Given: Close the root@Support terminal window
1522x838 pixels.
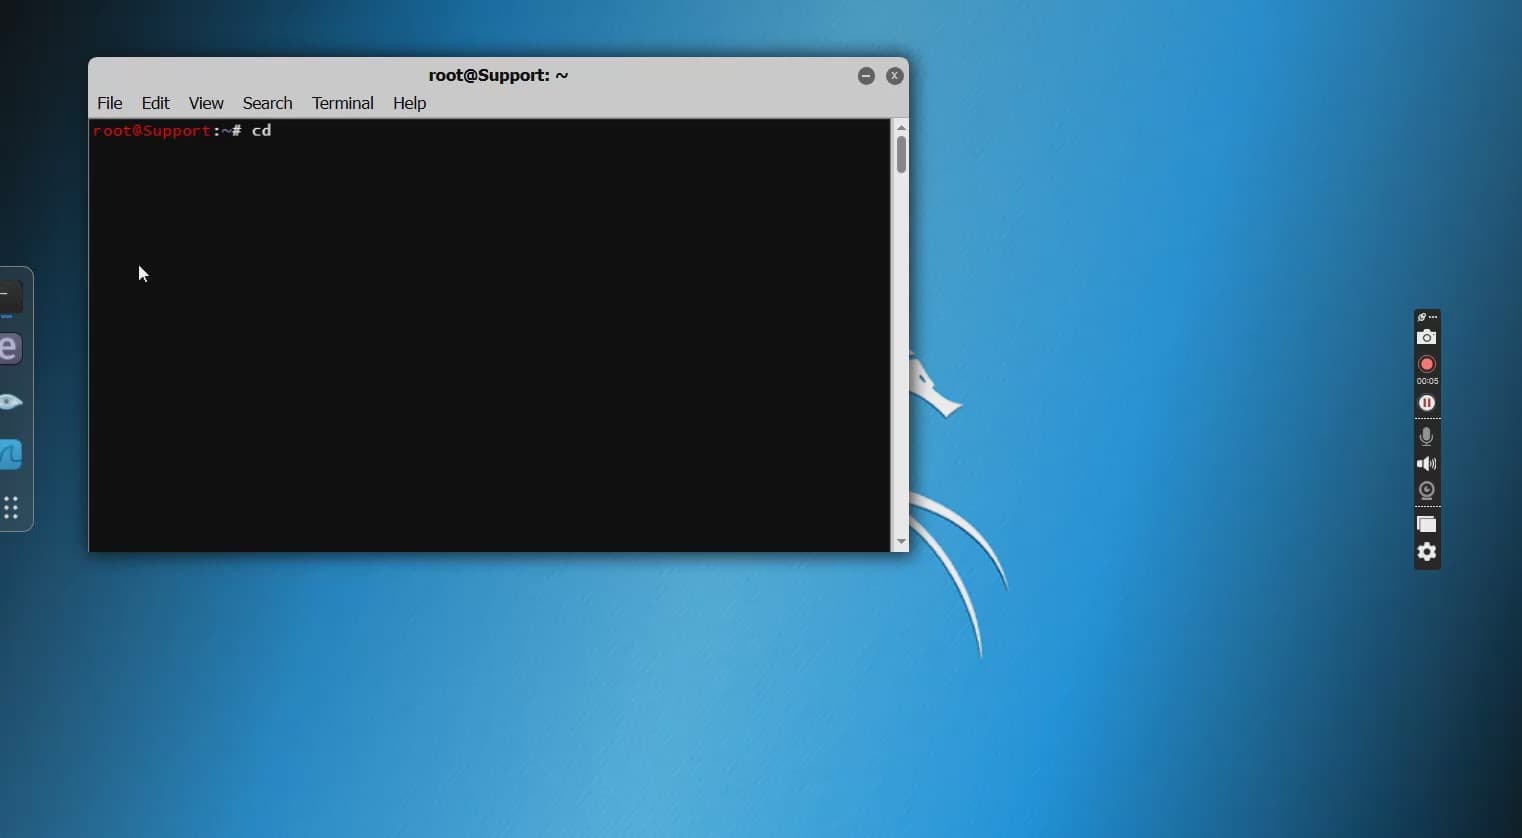Looking at the screenshot, I should (895, 76).
